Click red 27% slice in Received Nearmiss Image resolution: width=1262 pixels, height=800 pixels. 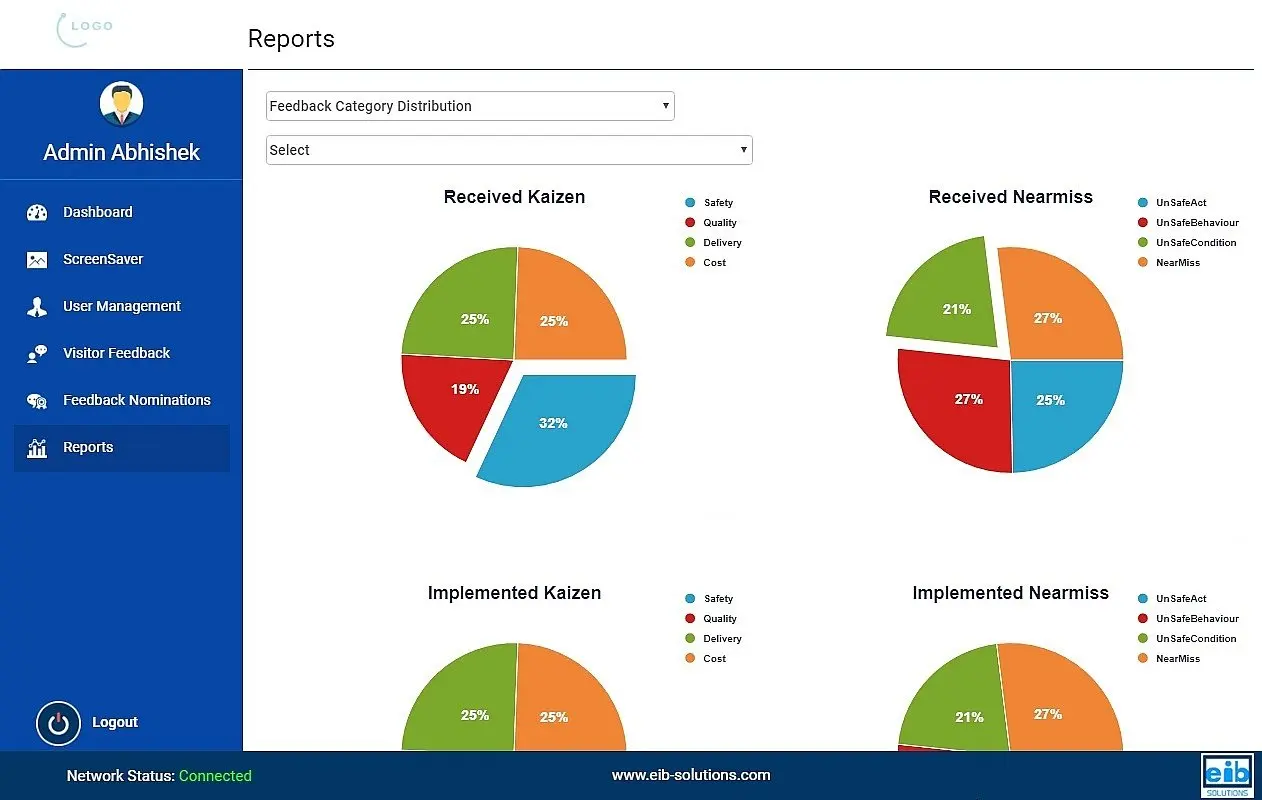(x=955, y=410)
